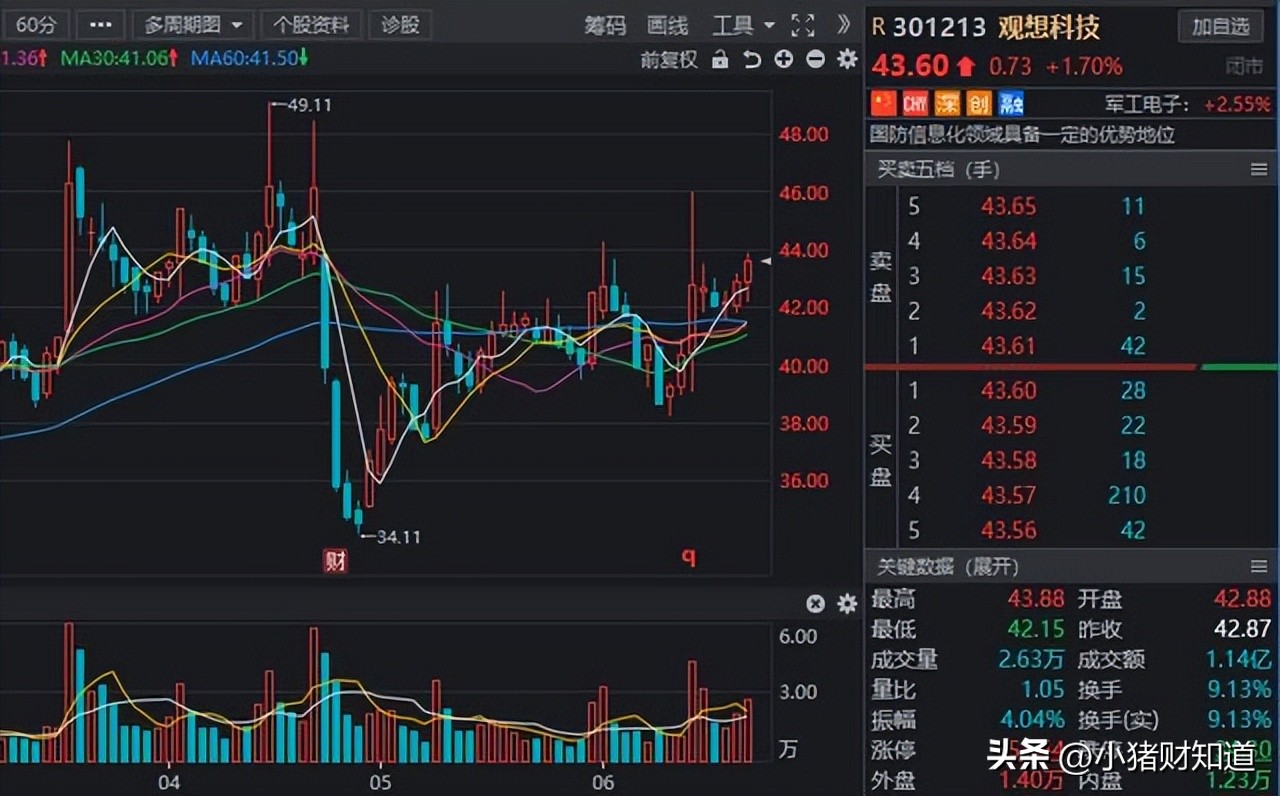Toggle the 筹码 chip distribution view
Screen dimensions: 1280x796
tap(604, 25)
